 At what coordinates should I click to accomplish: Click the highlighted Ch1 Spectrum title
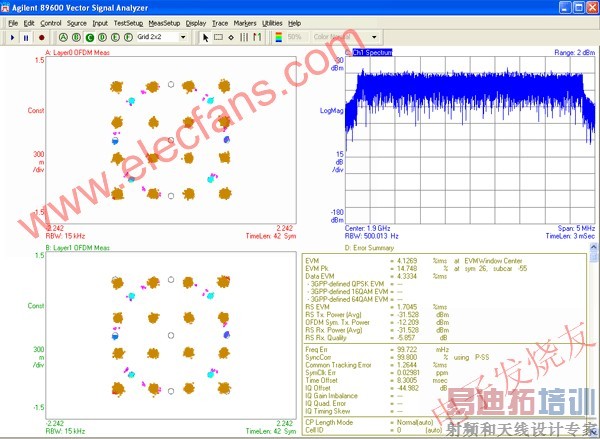372,52
